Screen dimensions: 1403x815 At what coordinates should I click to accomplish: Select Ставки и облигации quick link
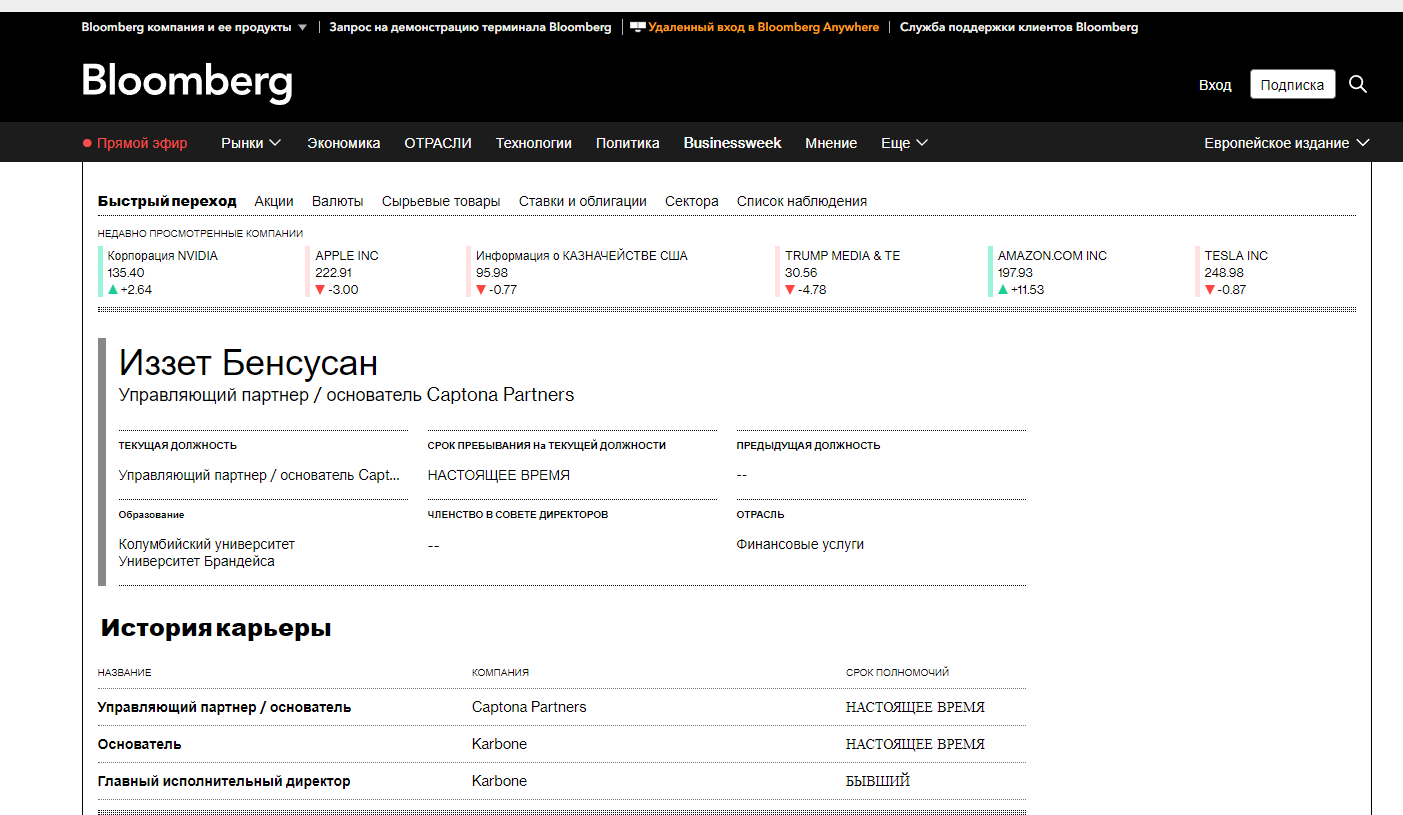click(583, 201)
